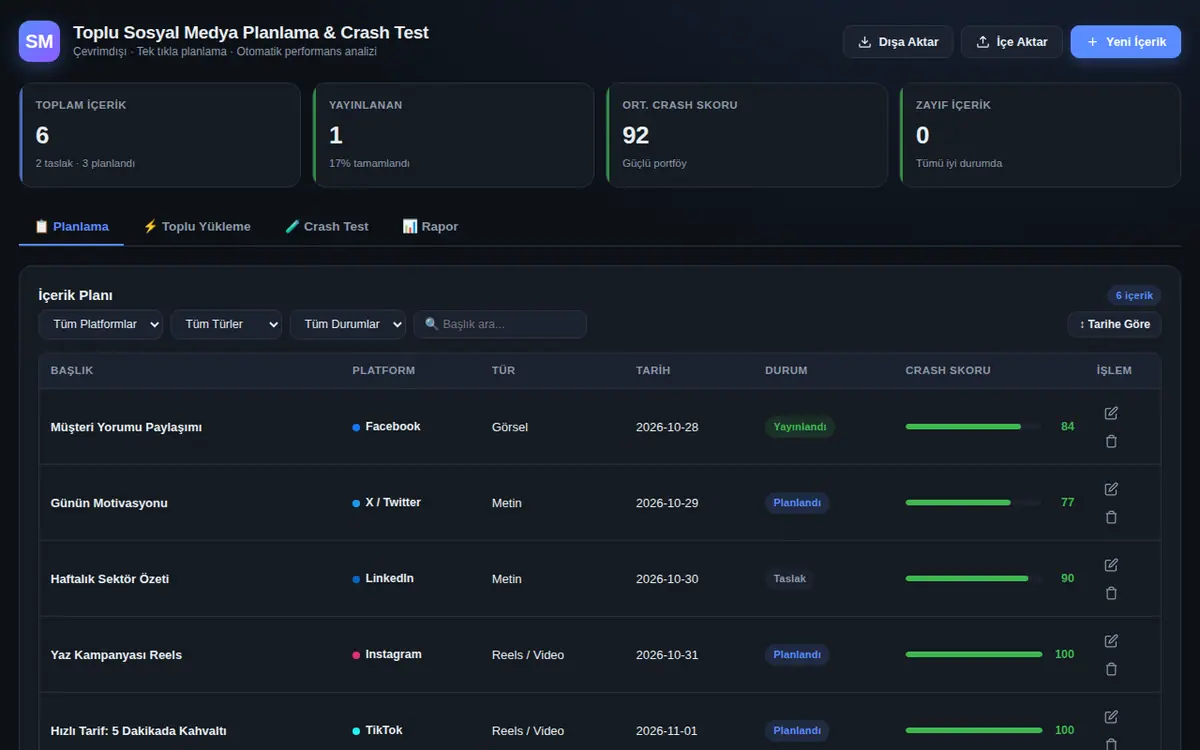Viewport: 1200px width, 750px height.
Task: Click the Taslak status badge
Action: 790,579
